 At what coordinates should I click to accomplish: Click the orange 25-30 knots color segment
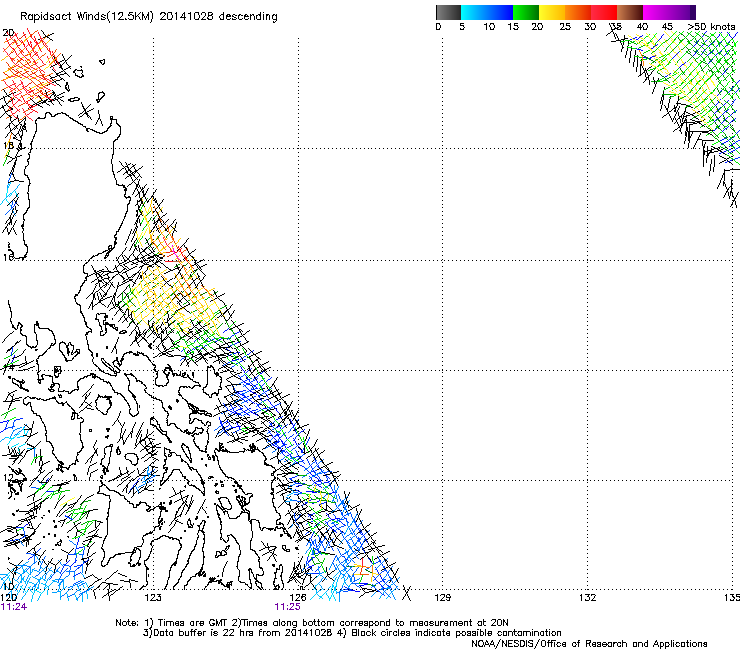pos(578,12)
